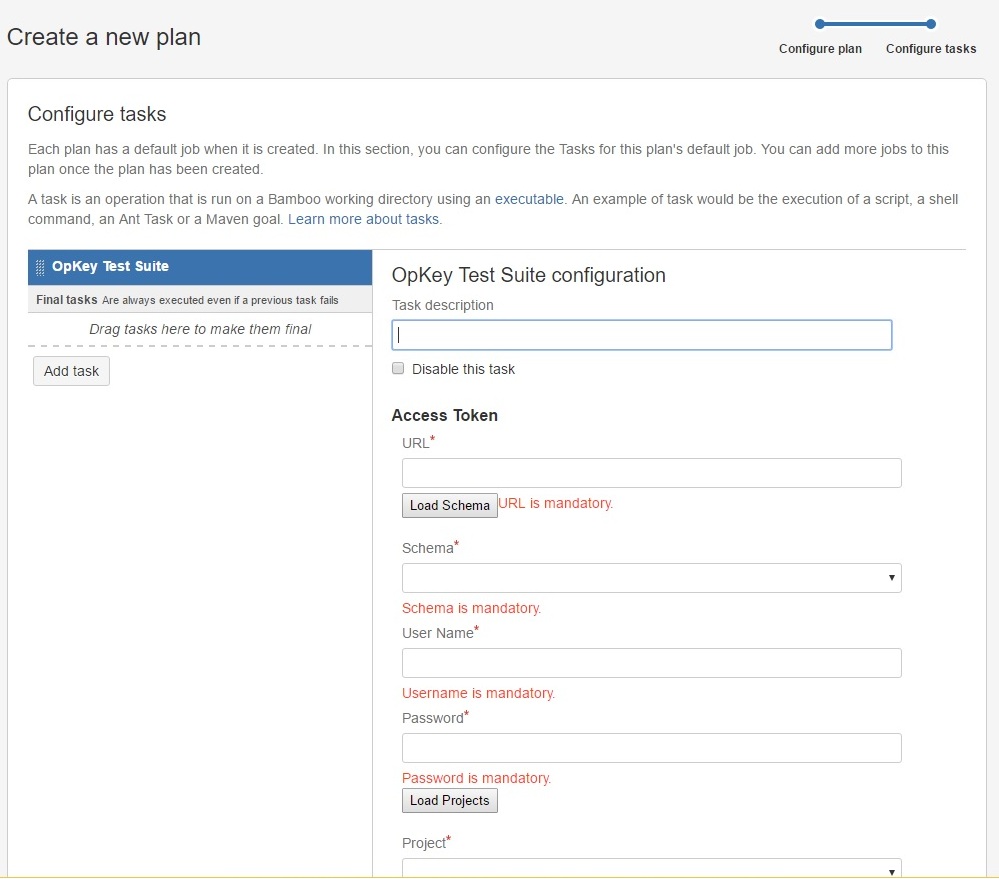999x879 pixels.
Task: Focus the Task description field
Action: (642, 335)
